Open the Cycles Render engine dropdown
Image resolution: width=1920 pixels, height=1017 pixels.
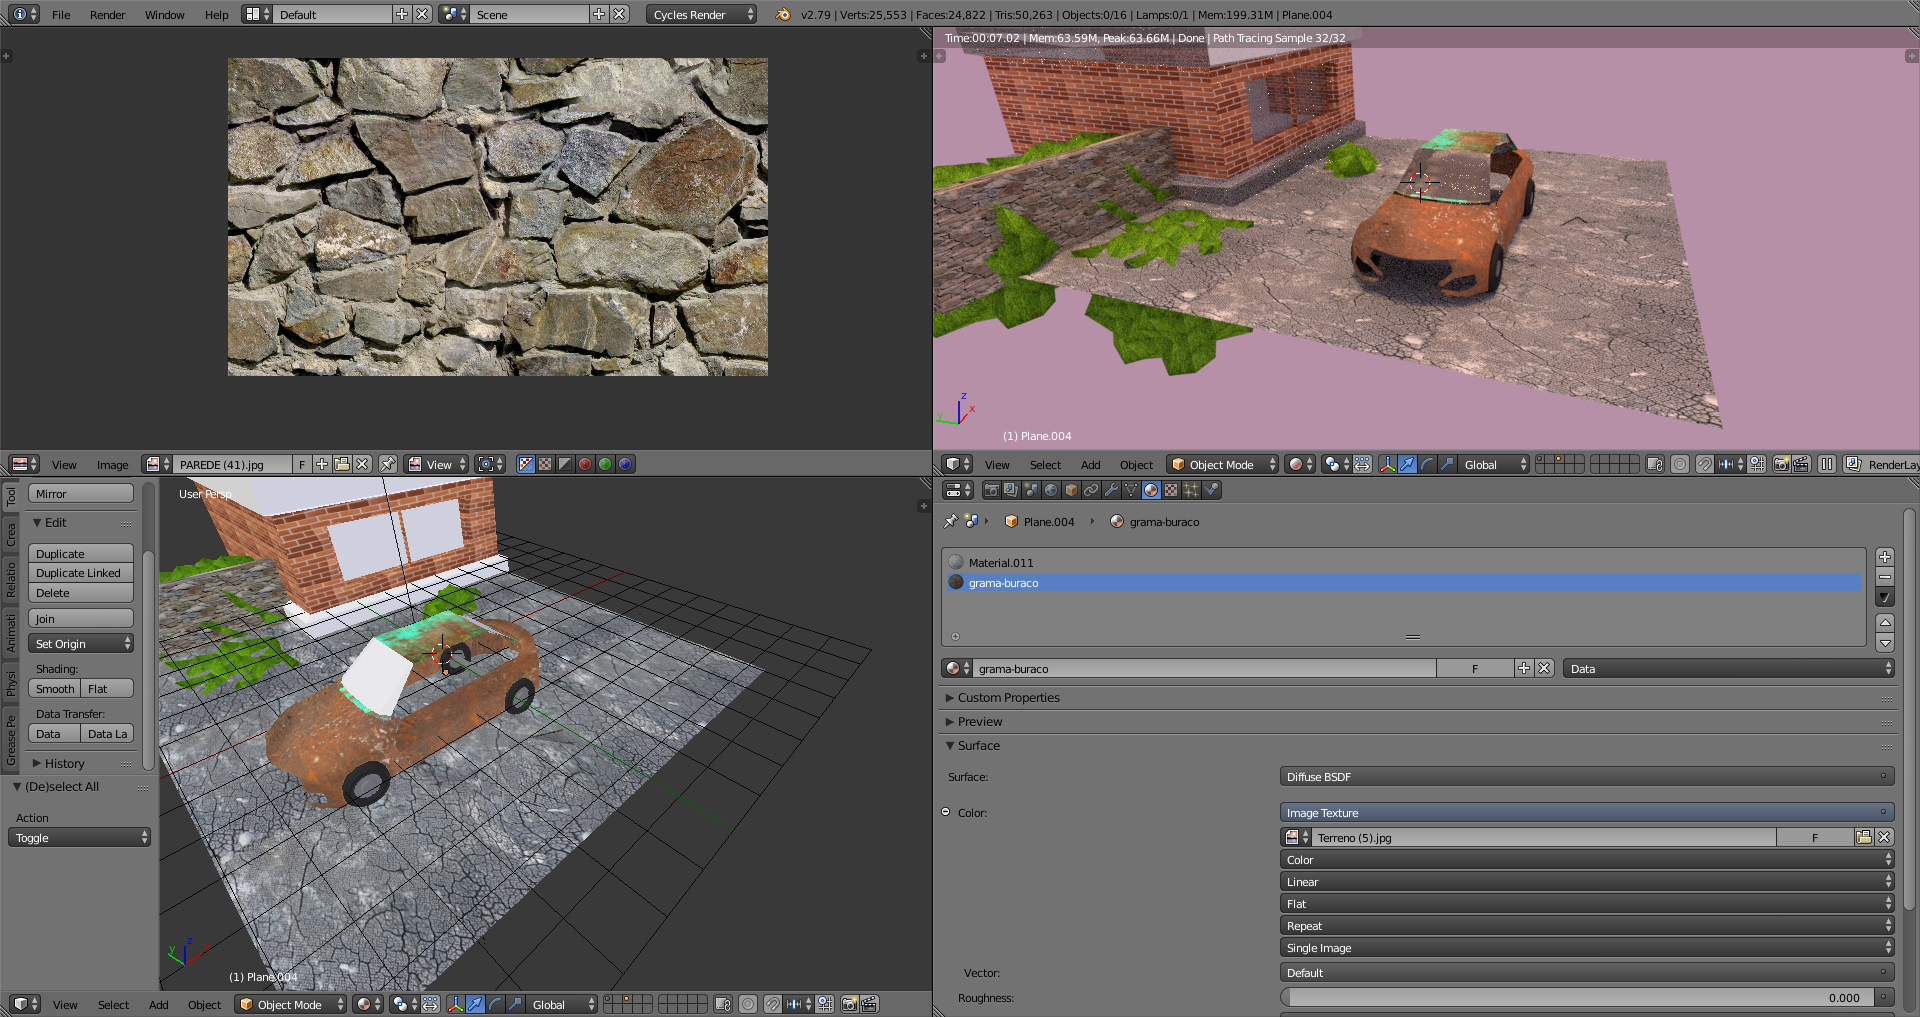[x=702, y=14]
